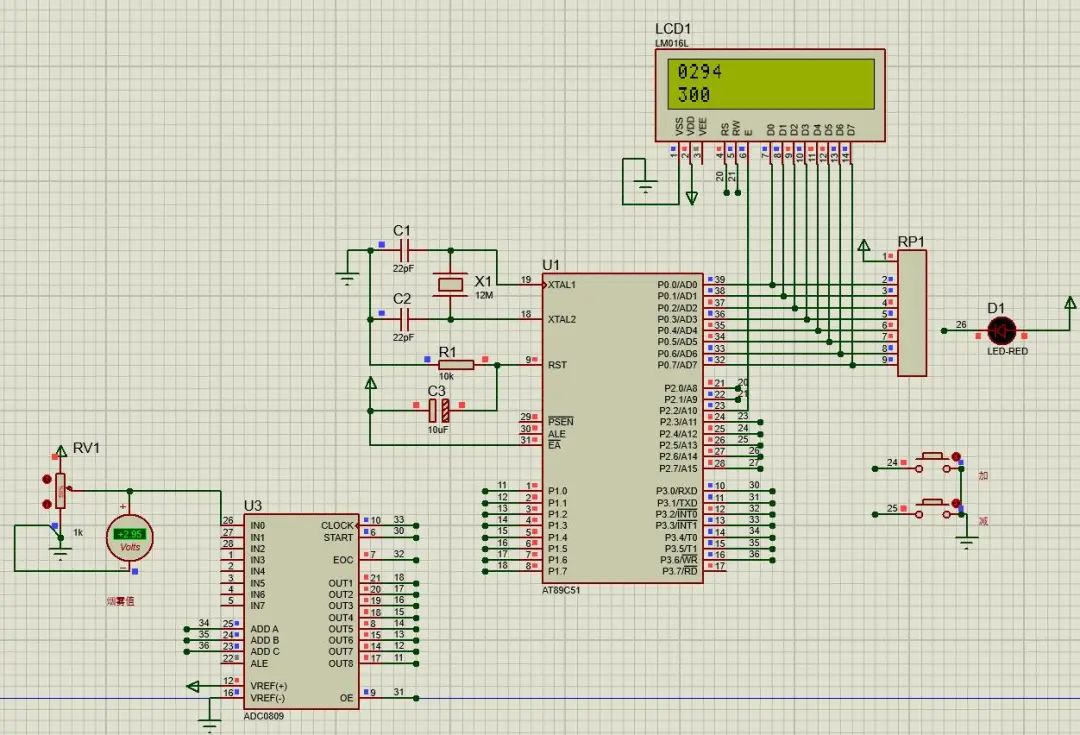Toggle the red actuator on the 减 button

tap(956, 503)
